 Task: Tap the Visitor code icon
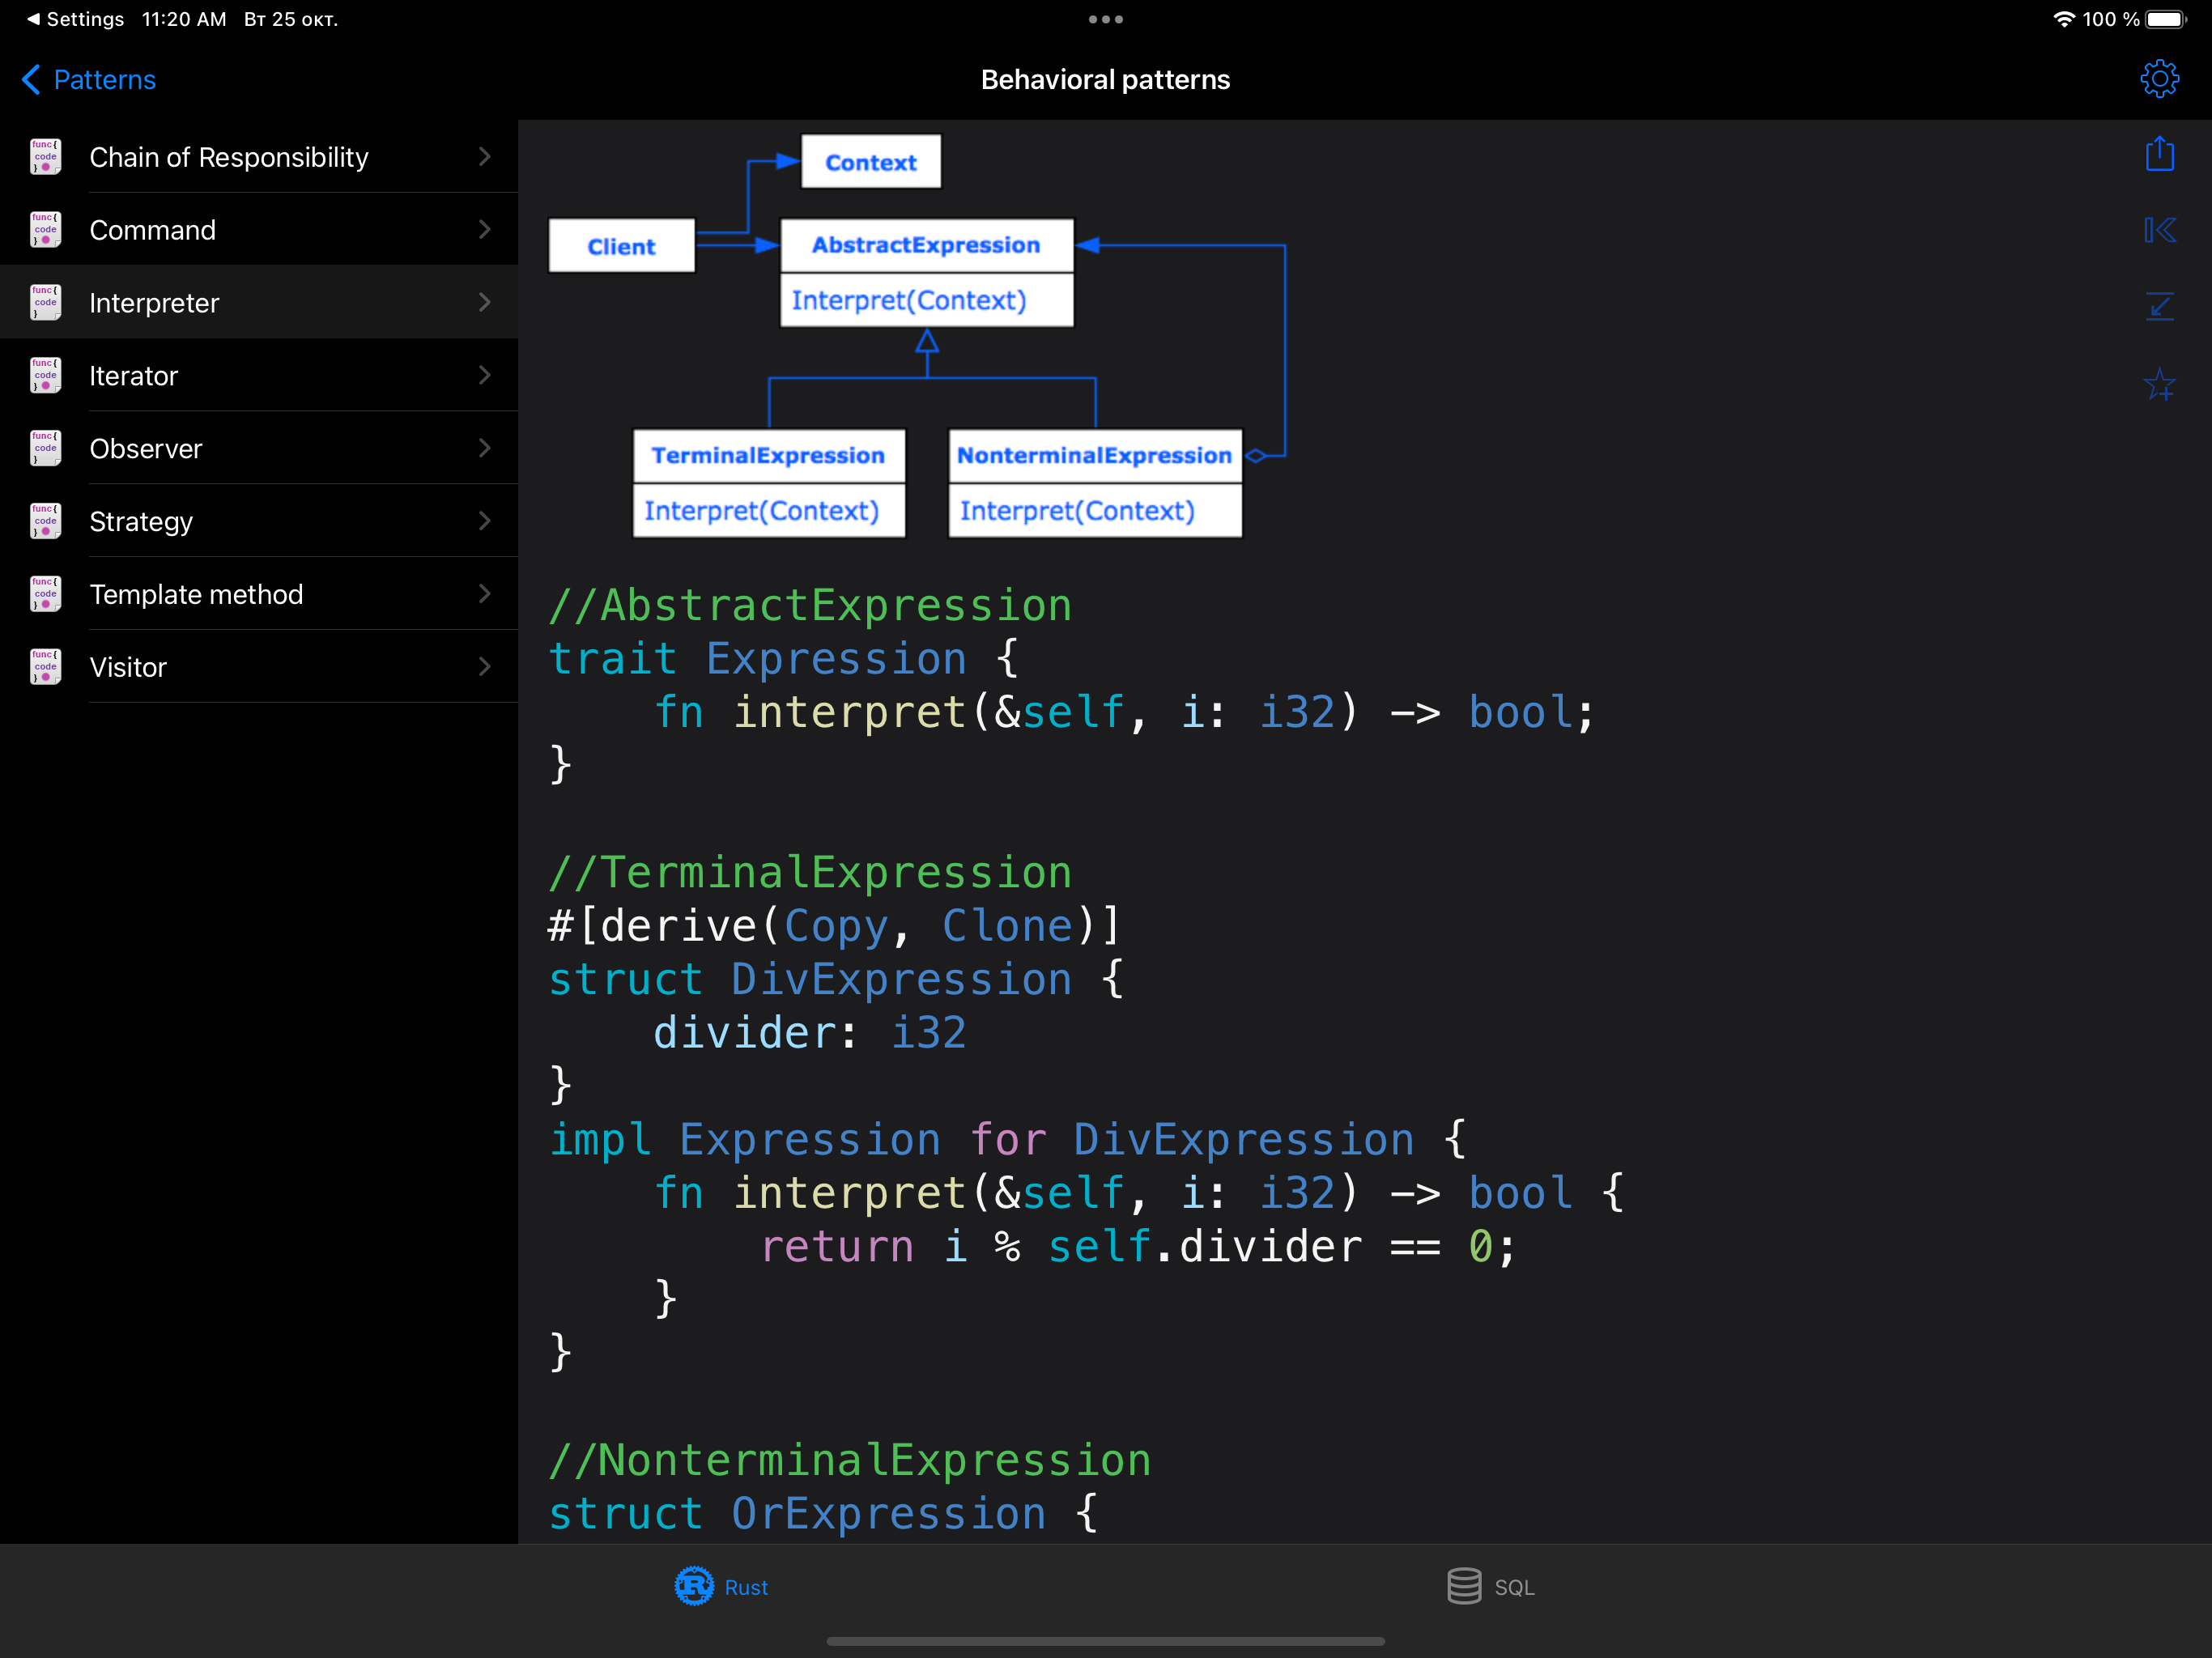tap(45, 667)
